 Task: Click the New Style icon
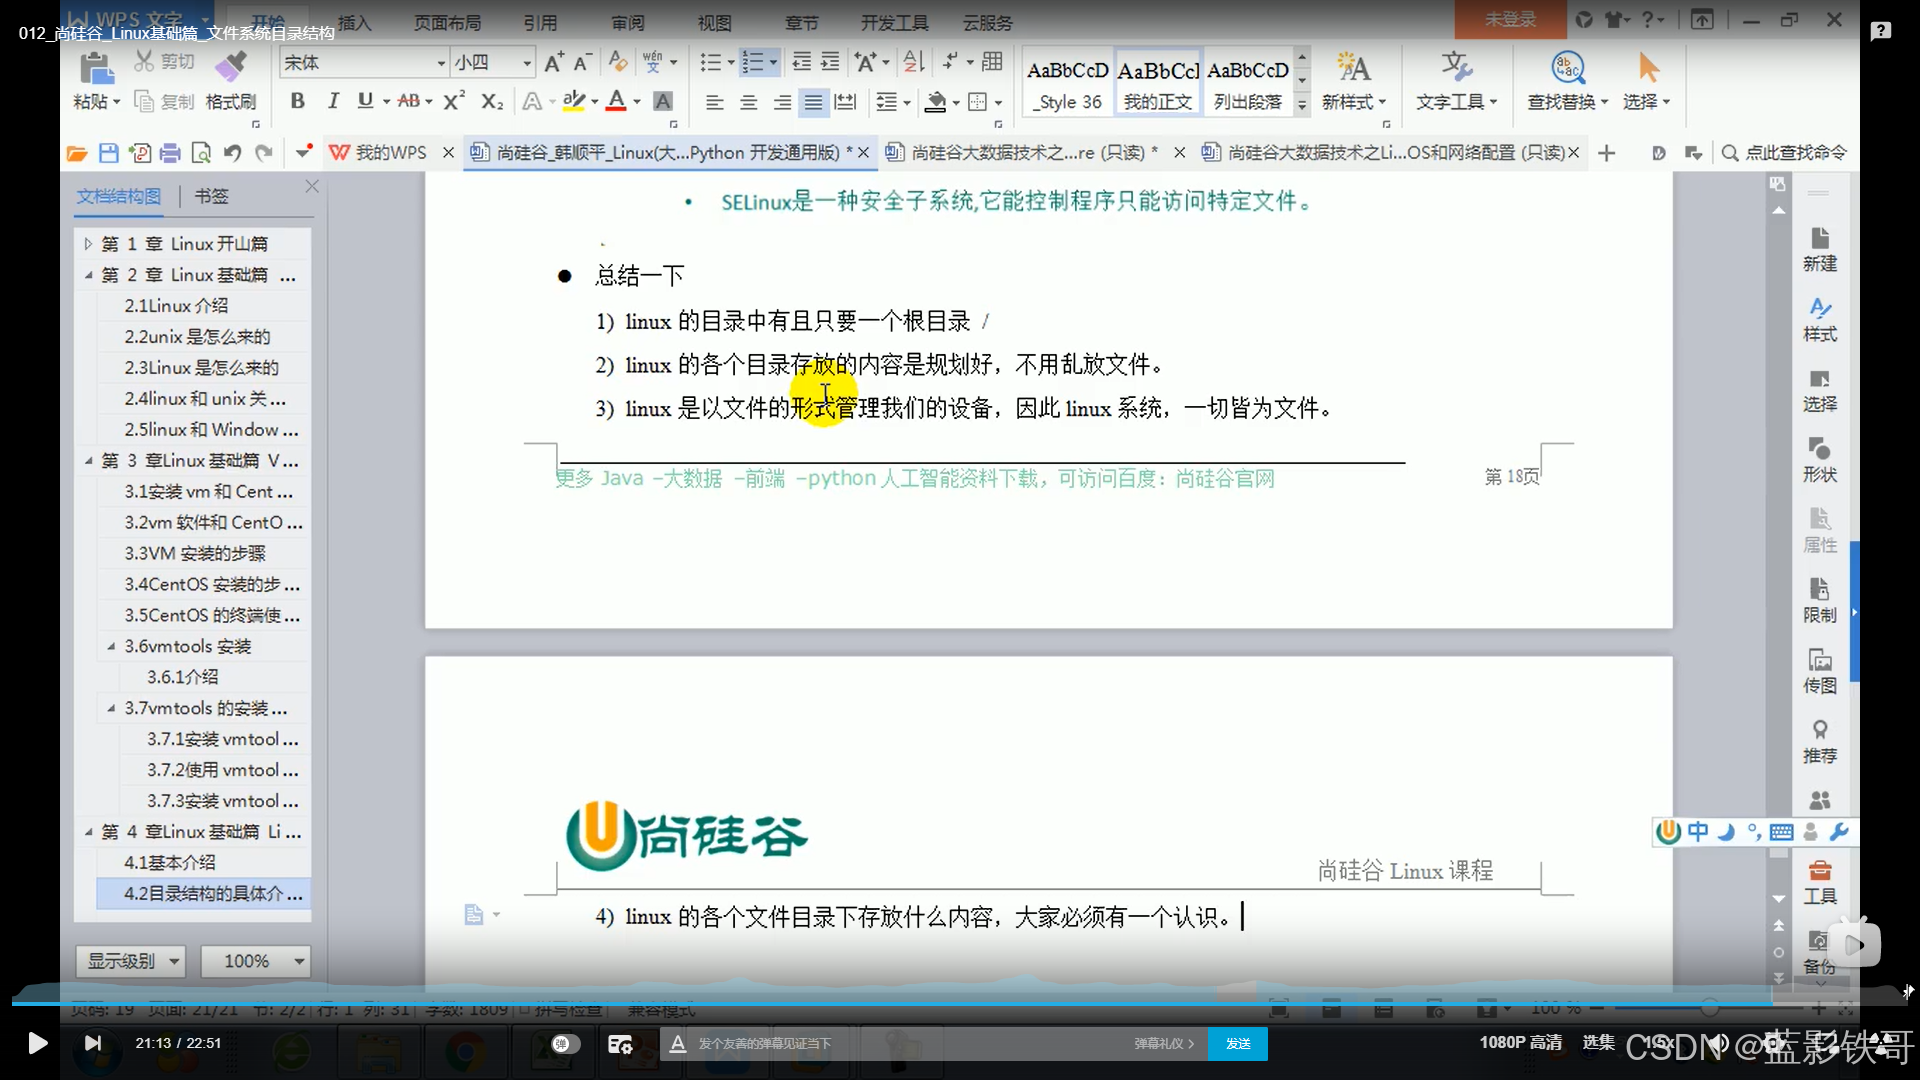[x=1353, y=68]
